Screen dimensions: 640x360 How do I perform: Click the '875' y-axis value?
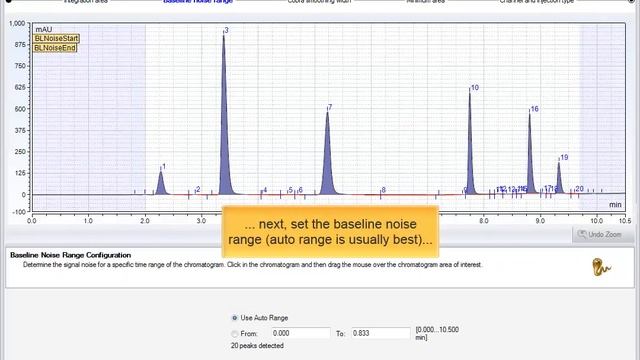20,44
